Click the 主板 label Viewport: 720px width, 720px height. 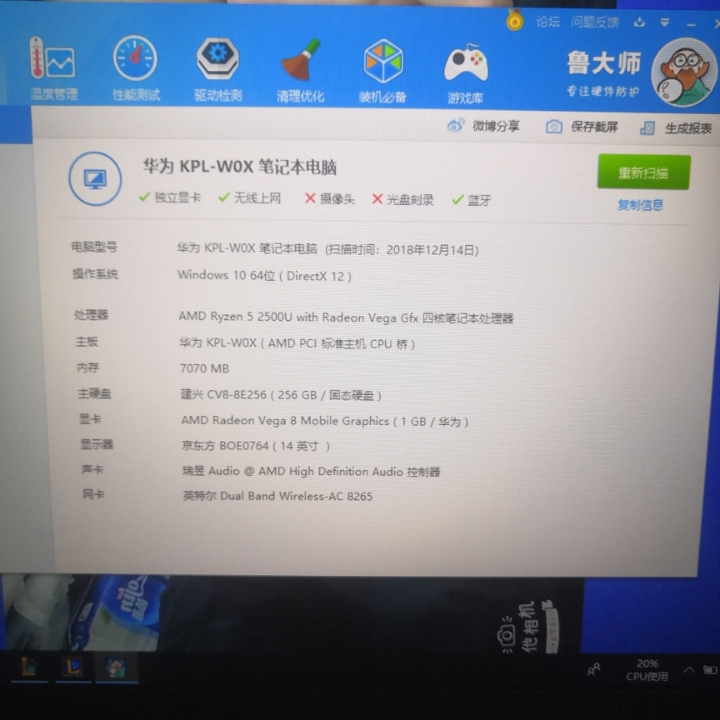pos(87,342)
